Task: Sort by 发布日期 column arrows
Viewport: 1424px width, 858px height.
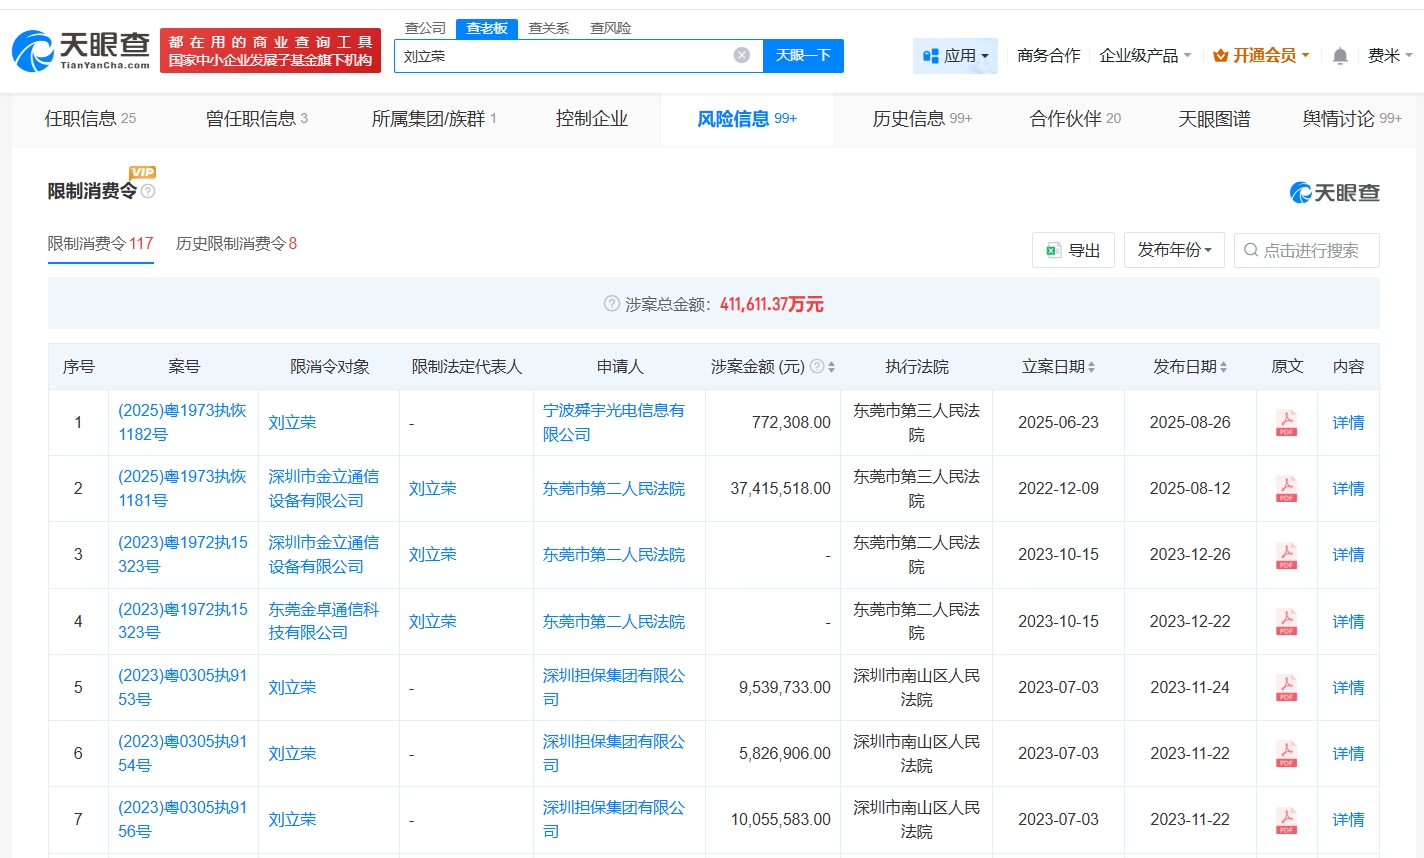Action: click(1223, 367)
